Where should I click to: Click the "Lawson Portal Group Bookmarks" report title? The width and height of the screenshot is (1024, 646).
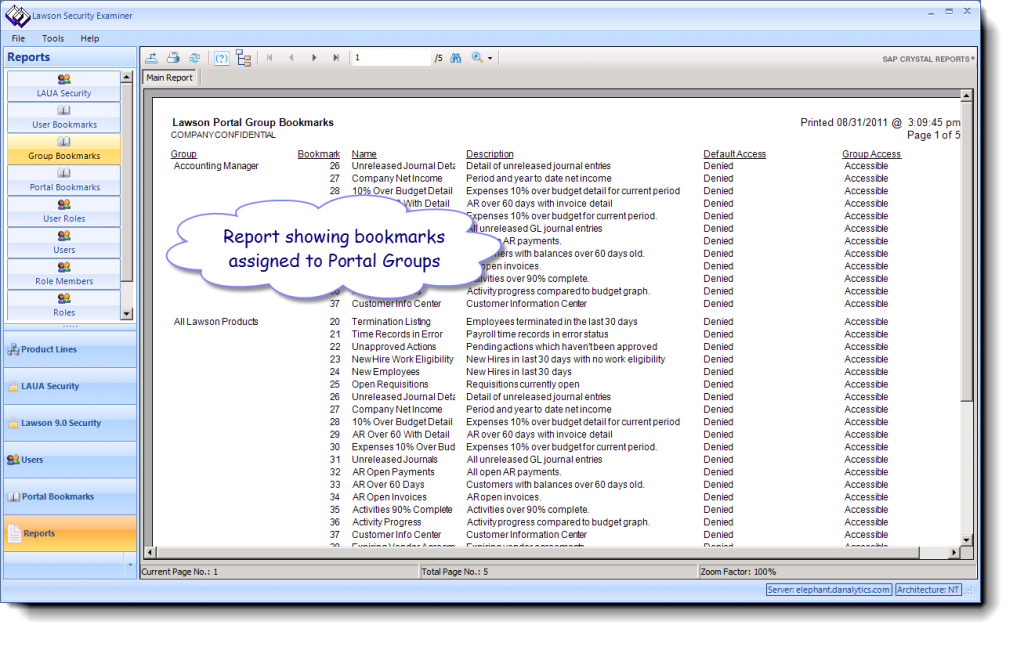253,122
